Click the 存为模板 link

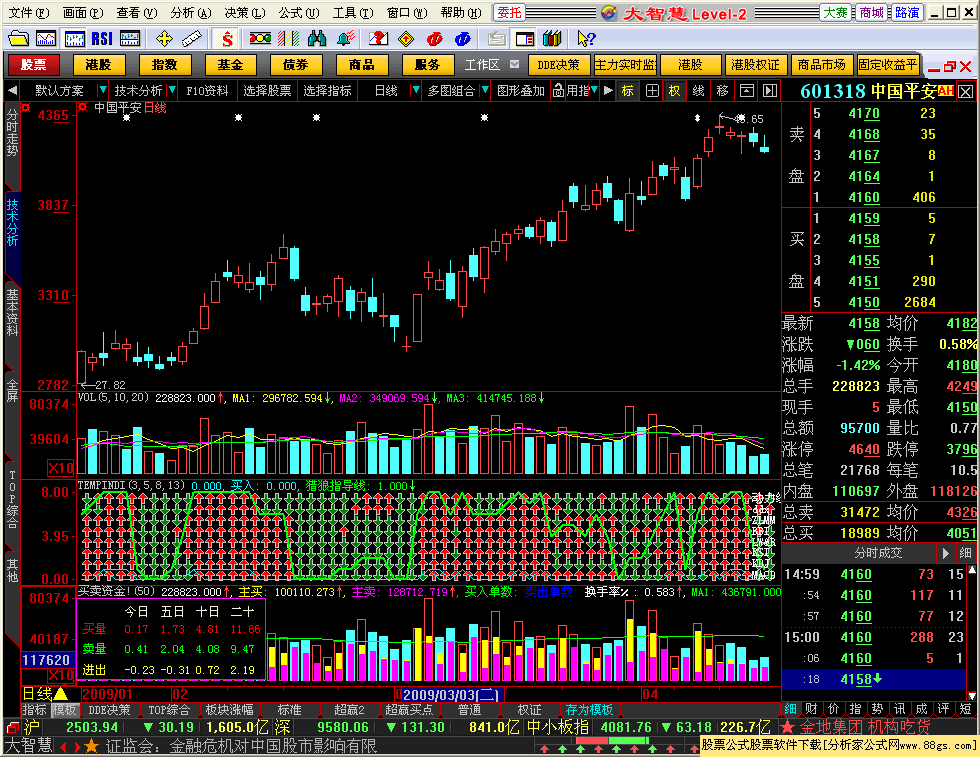[x=589, y=710]
